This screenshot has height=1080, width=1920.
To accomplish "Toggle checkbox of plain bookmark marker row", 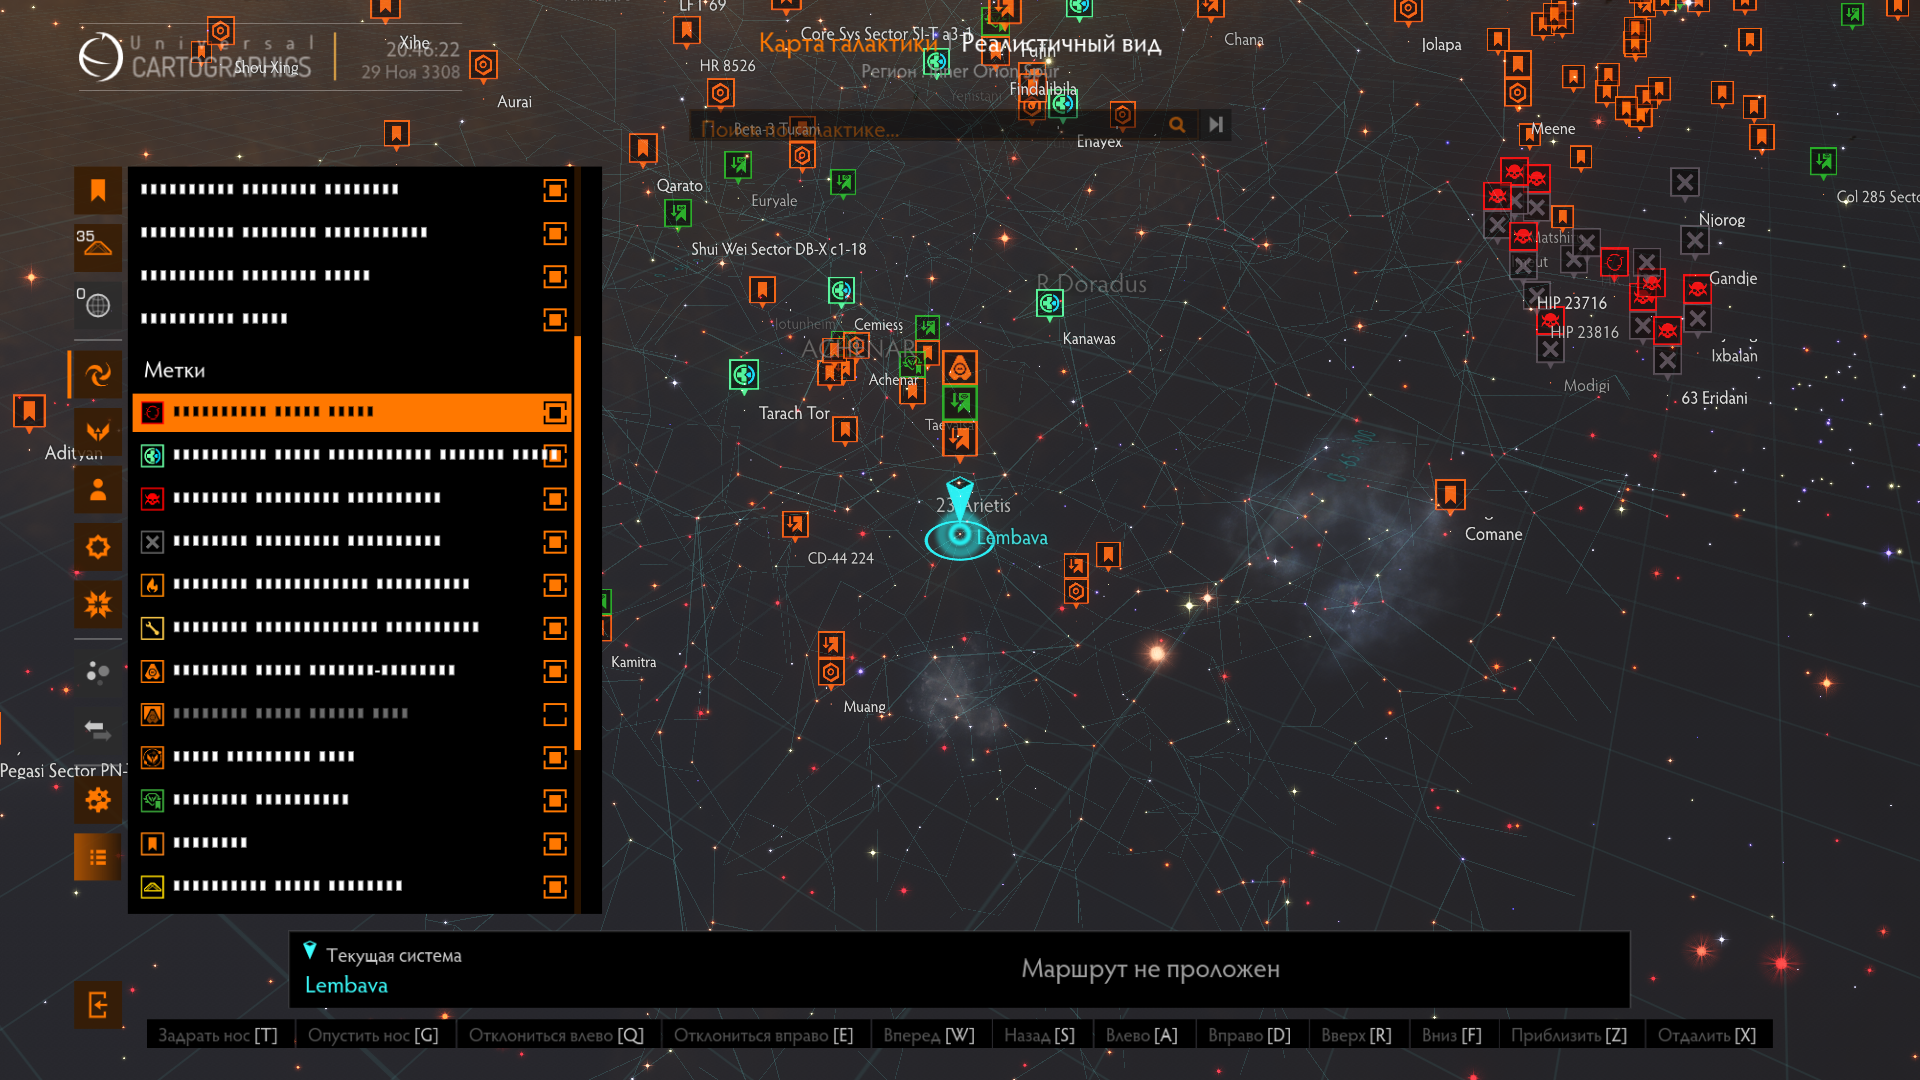I will [x=555, y=843].
